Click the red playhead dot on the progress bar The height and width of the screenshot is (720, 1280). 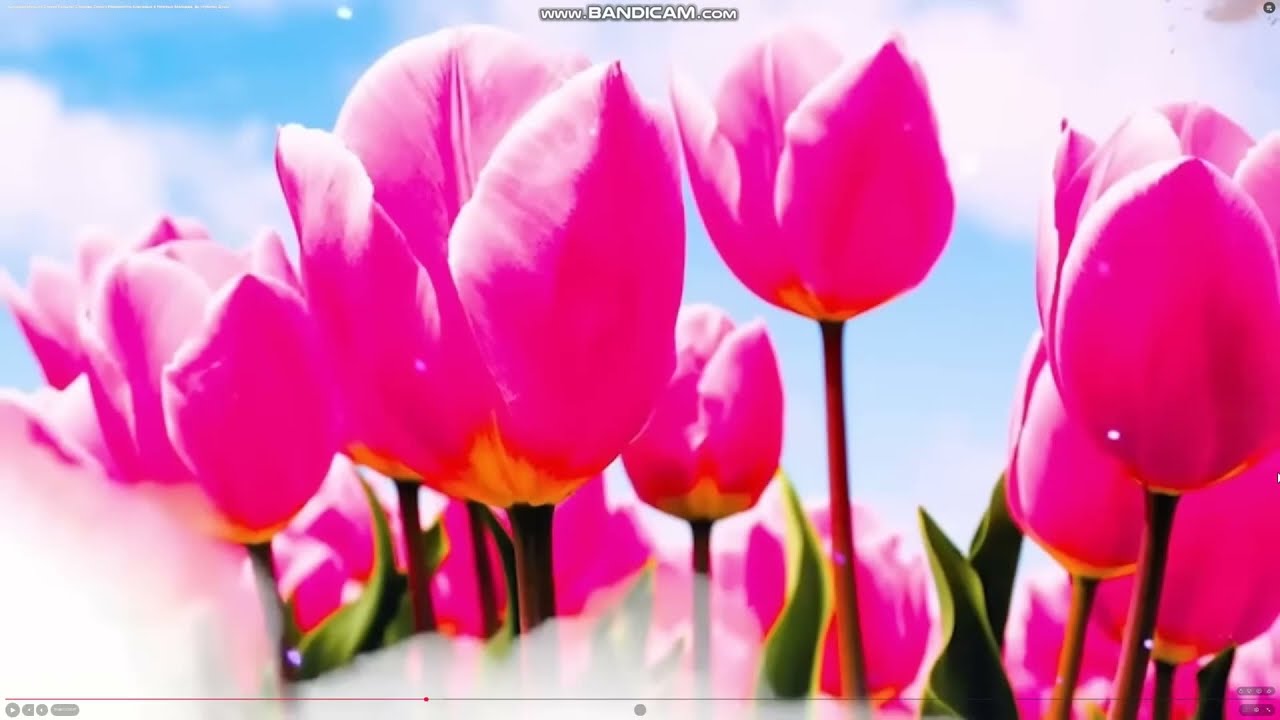click(426, 699)
